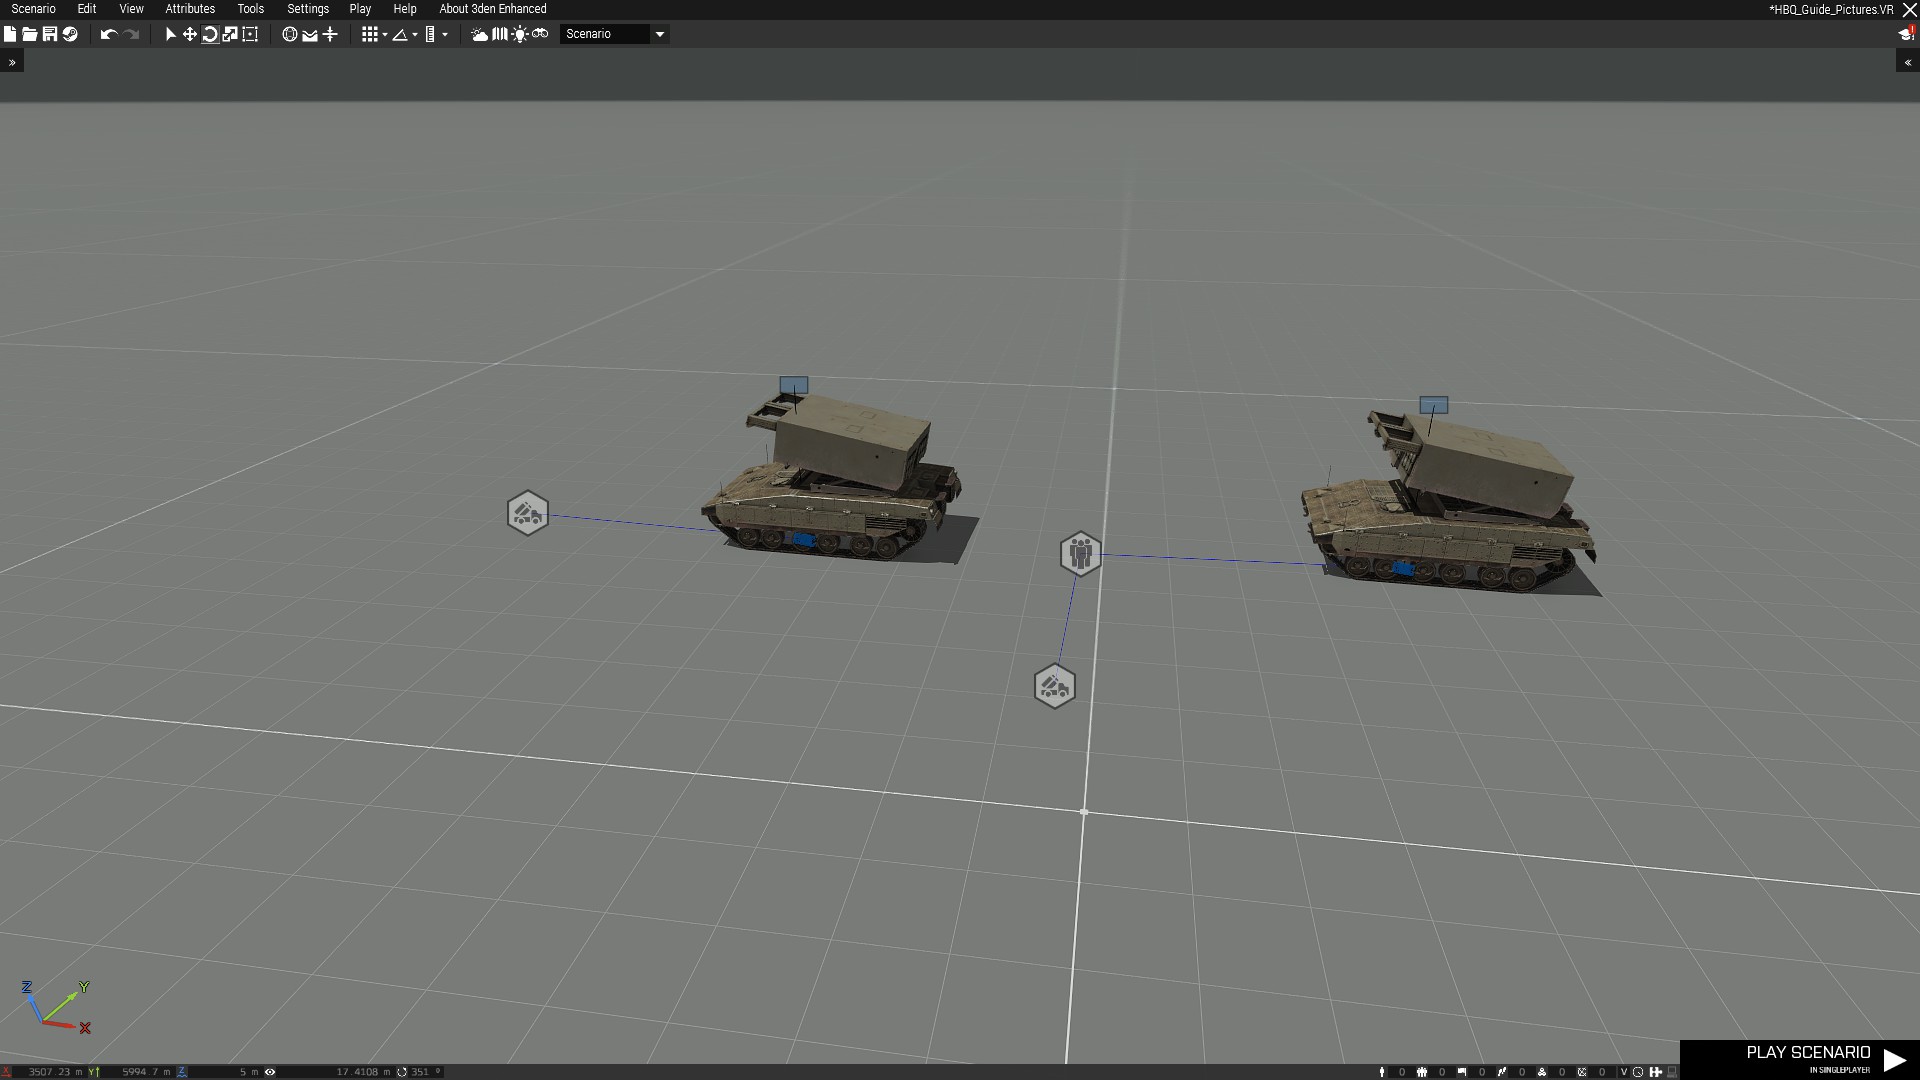Open a scenario with folder icon
The image size is (1920, 1080).
click(30, 34)
